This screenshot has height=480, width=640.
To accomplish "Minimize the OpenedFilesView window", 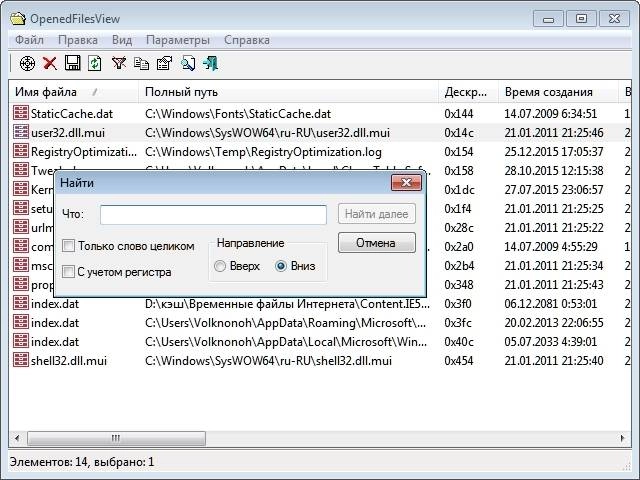I will (x=548, y=19).
